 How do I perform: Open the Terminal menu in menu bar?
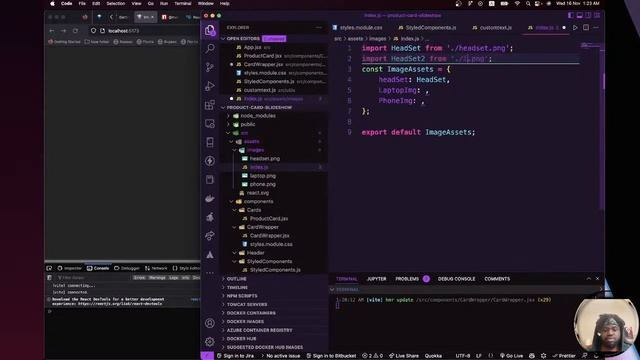coord(182,4)
